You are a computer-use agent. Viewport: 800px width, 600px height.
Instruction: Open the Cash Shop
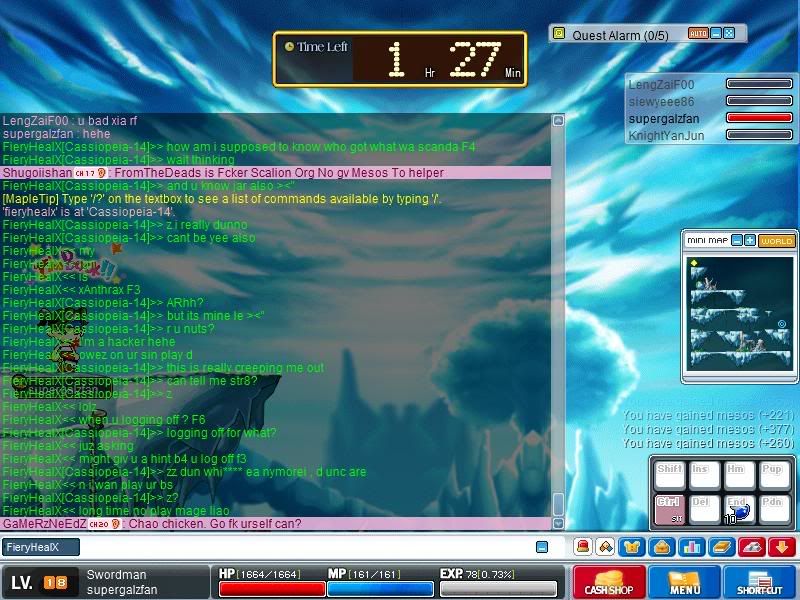coord(610,582)
